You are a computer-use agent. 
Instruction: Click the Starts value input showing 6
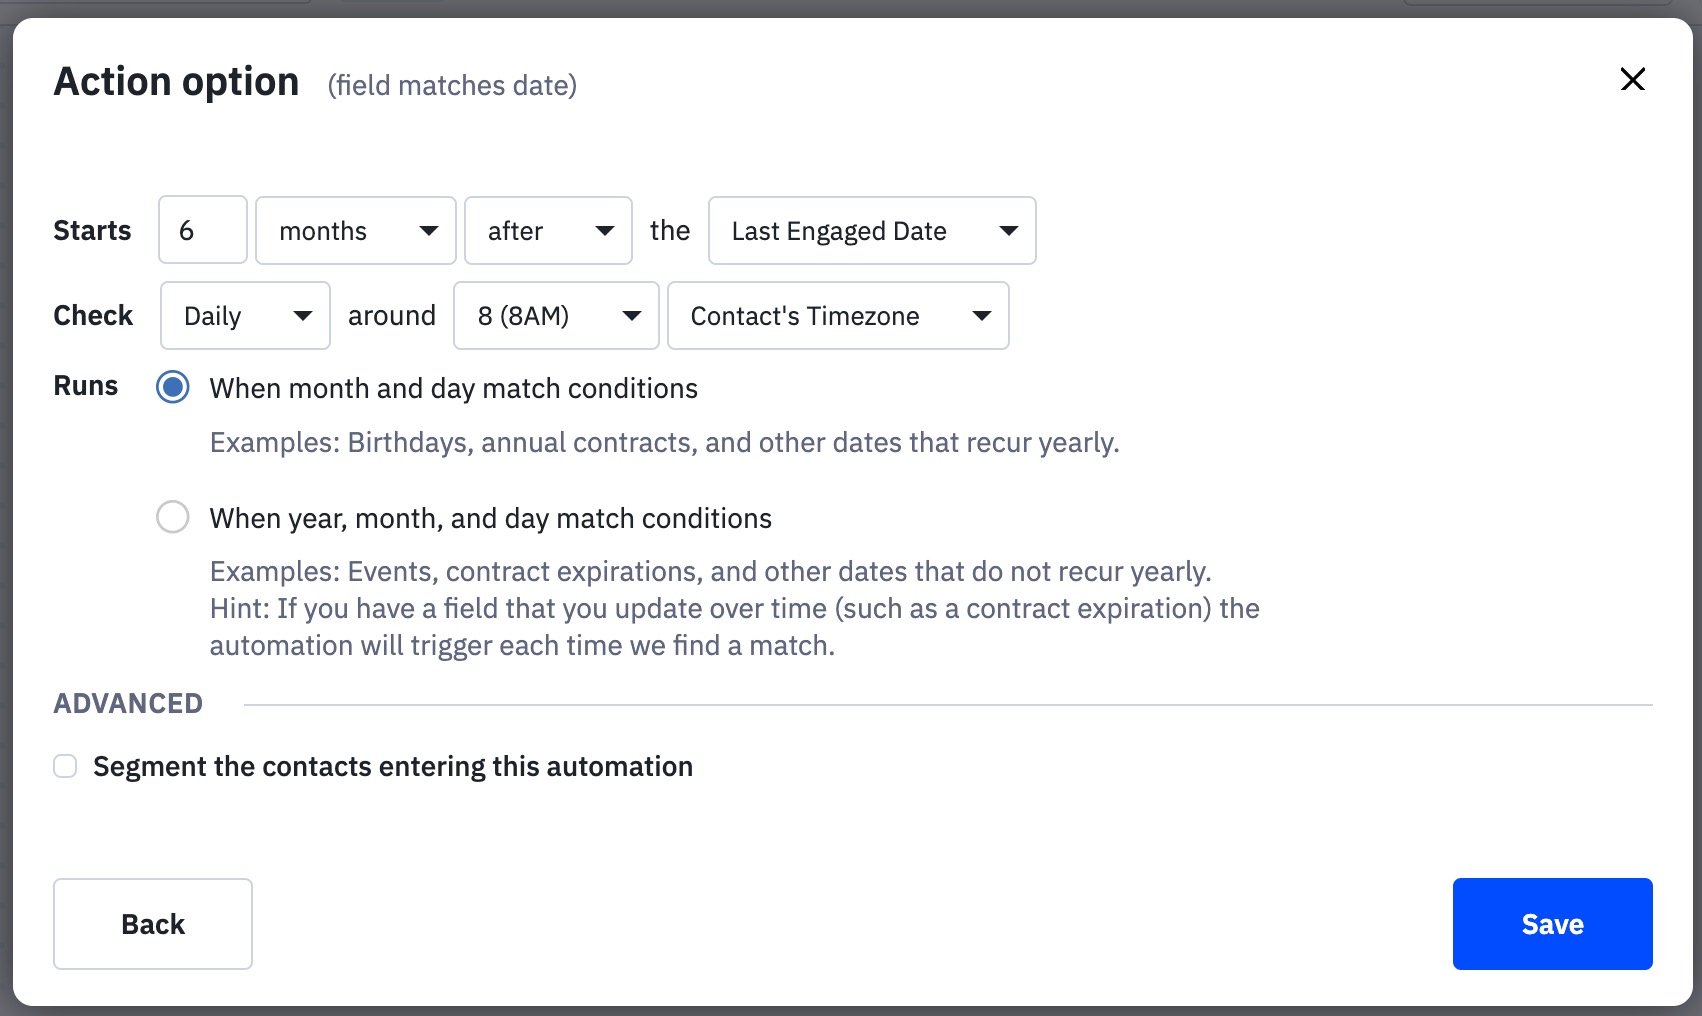click(x=202, y=231)
